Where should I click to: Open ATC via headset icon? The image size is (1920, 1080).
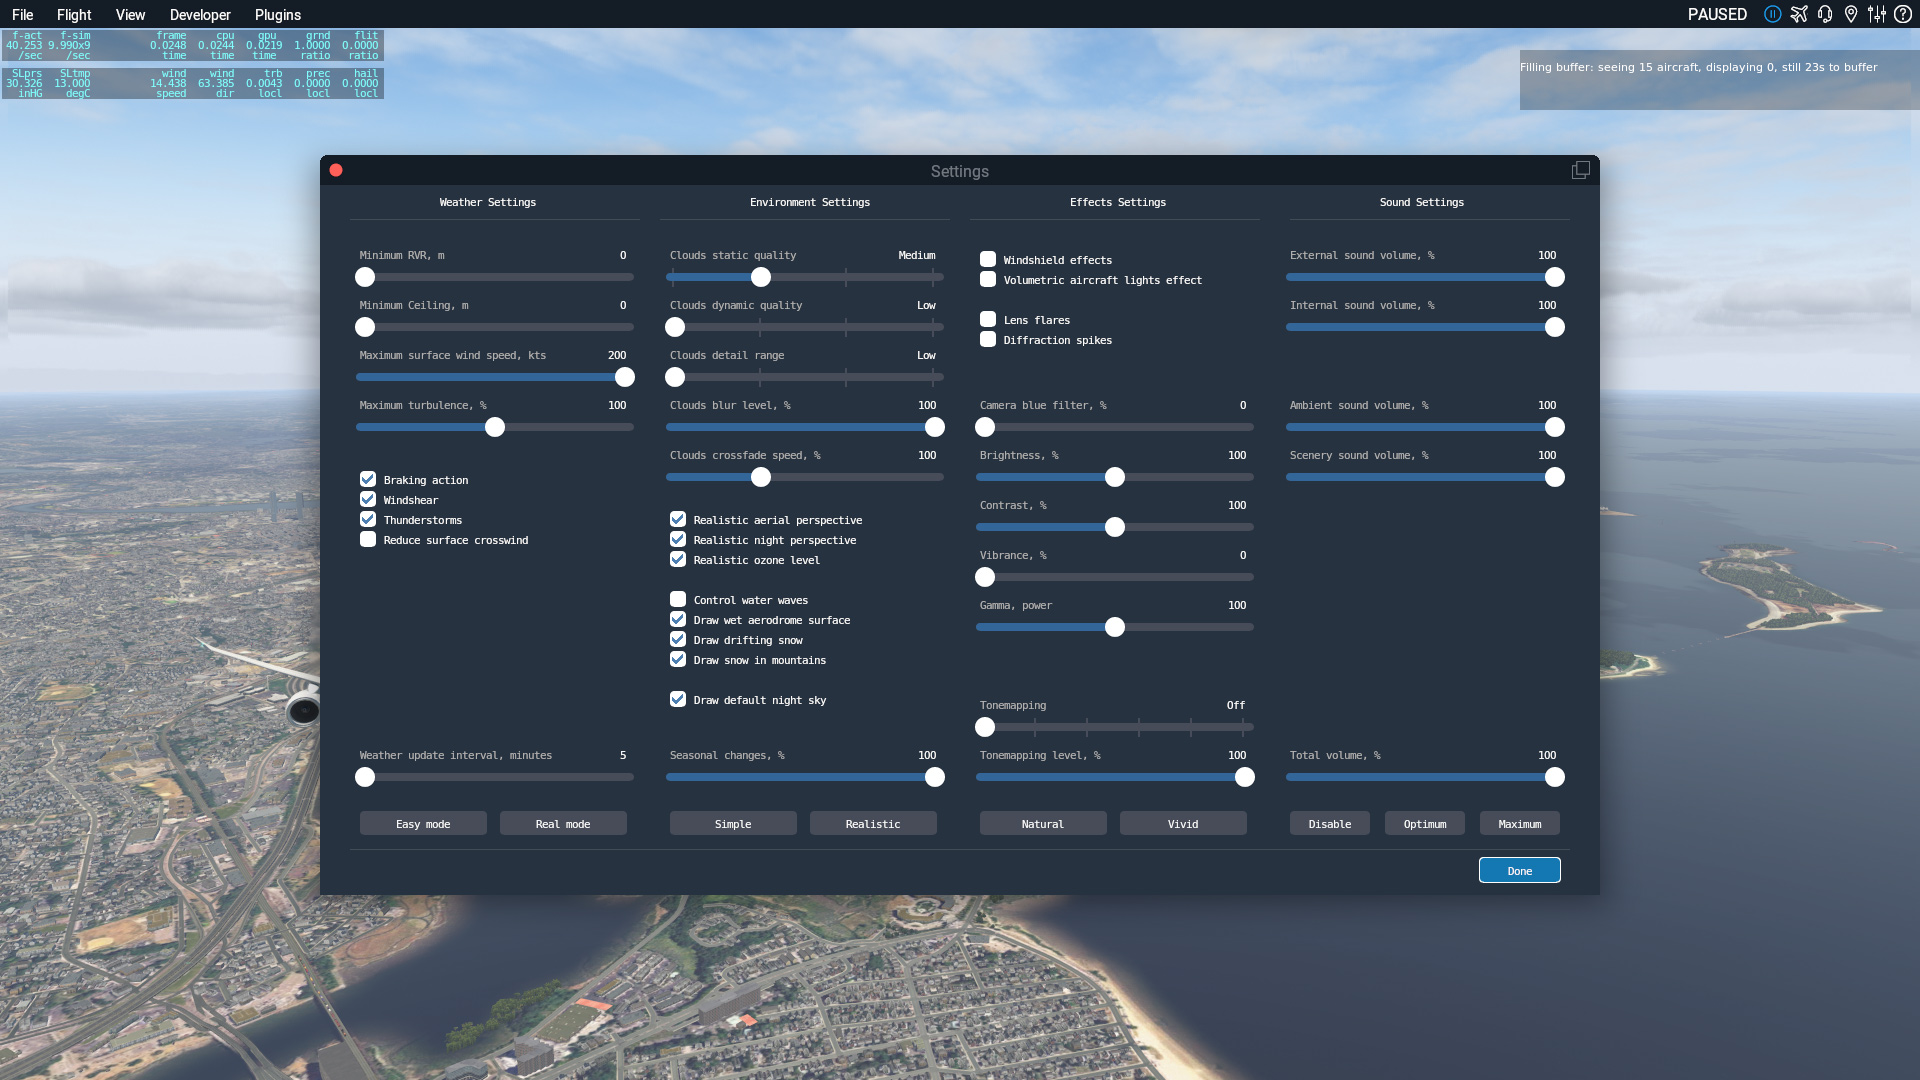click(1825, 14)
